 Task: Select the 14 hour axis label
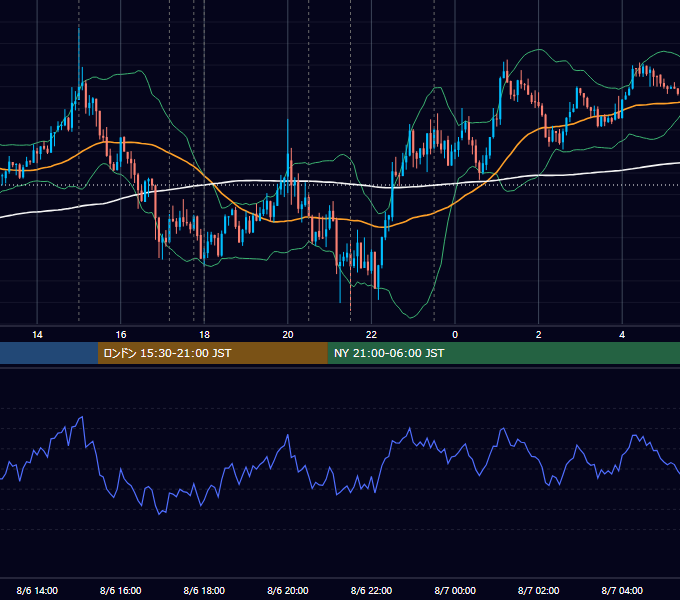click(37, 335)
